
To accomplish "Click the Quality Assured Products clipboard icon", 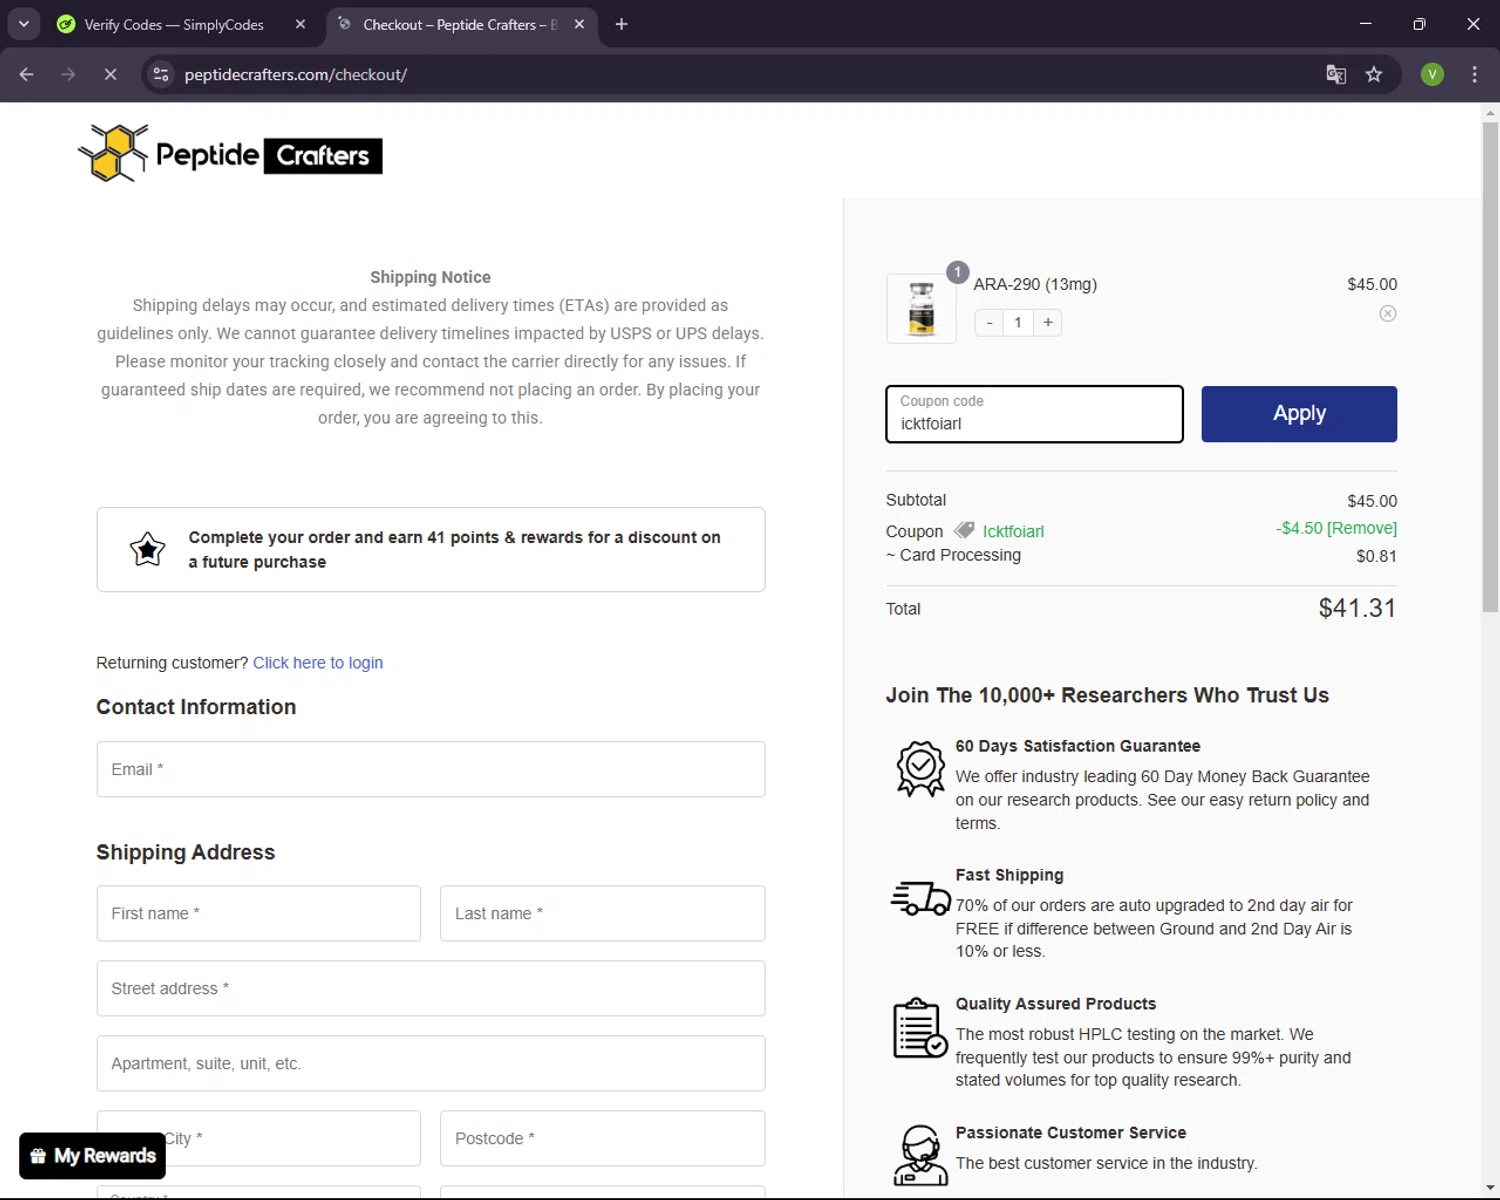I will click(x=920, y=1028).
